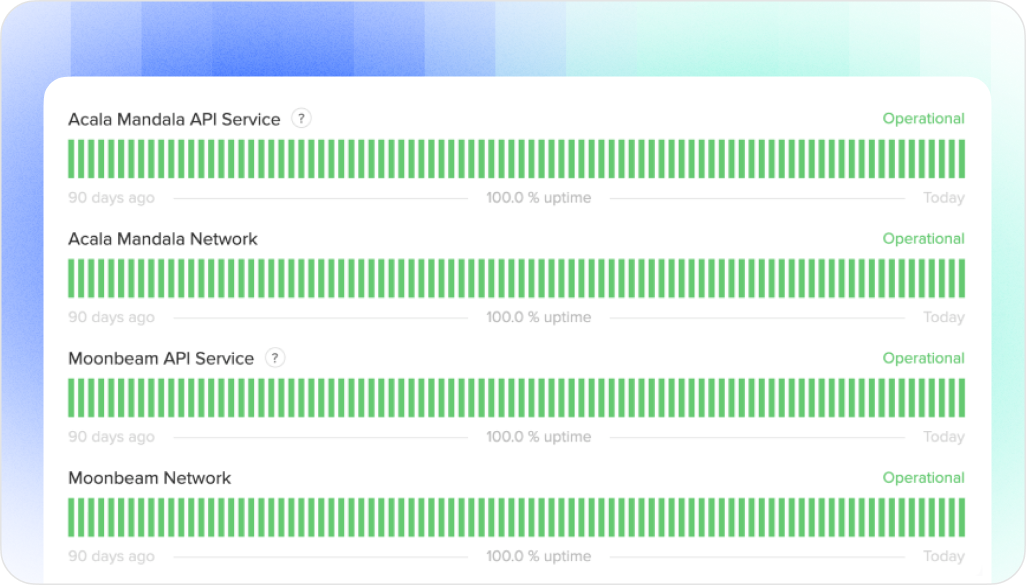1026x585 pixels.
Task: Click the last (today) day bar for Moonbeam API Service
Action: (x=962, y=398)
